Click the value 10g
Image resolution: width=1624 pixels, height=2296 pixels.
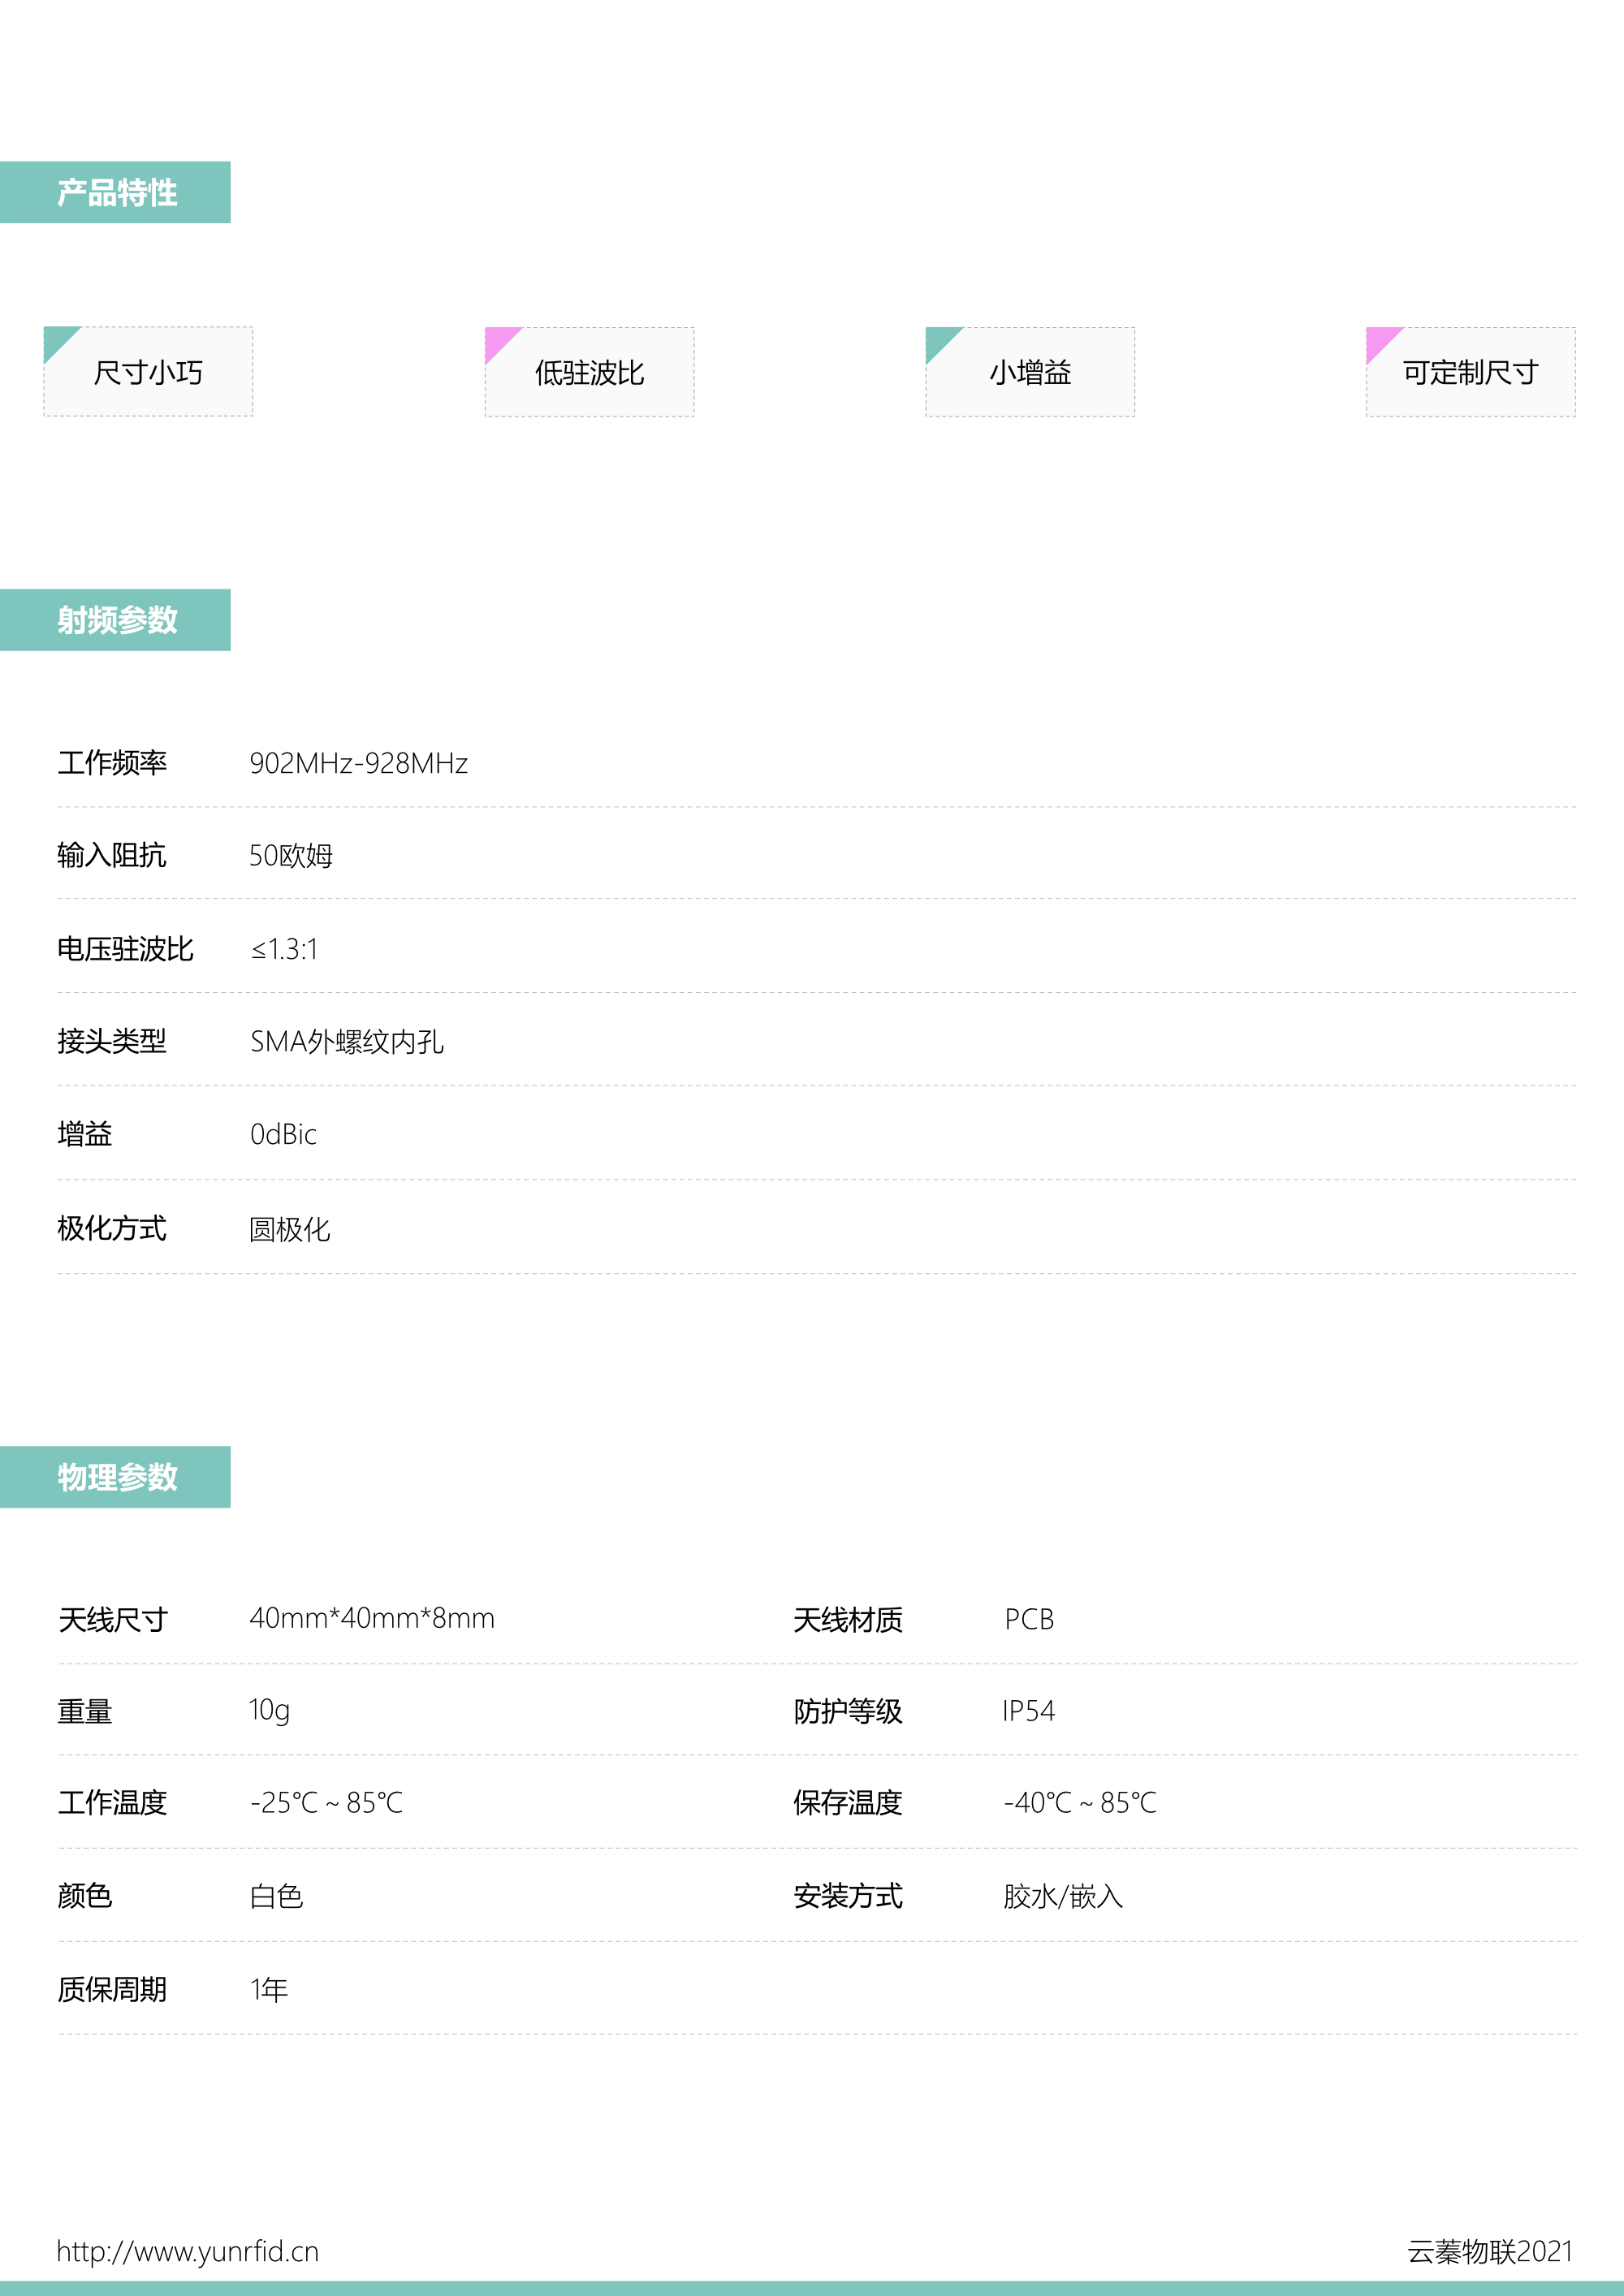click(x=270, y=1711)
